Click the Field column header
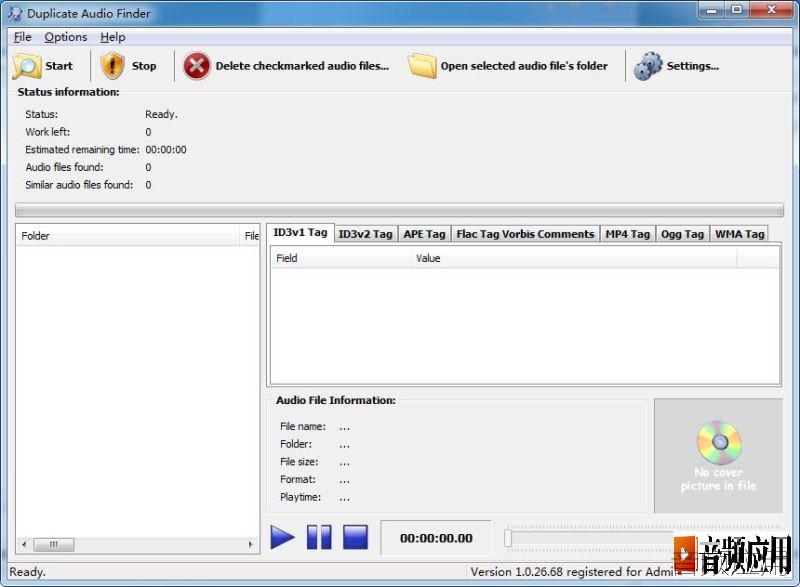Image resolution: width=800 pixels, height=587 pixels. coord(340,258)
